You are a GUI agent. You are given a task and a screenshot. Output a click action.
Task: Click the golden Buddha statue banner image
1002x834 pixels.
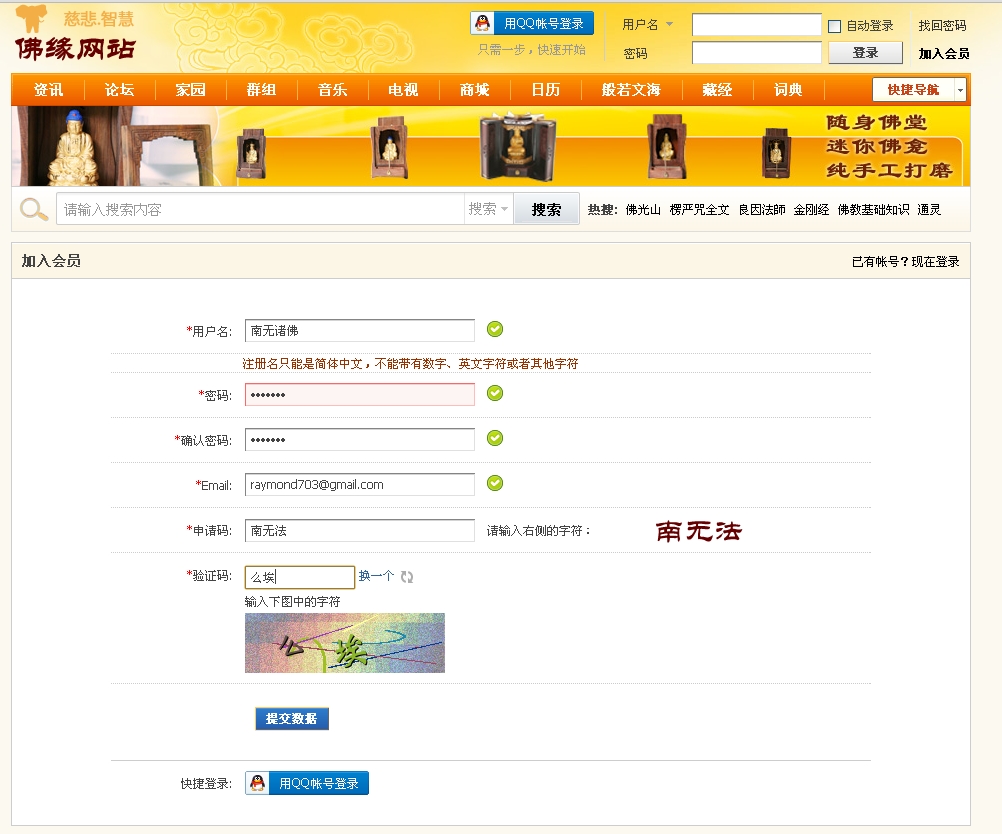[74, 147]
